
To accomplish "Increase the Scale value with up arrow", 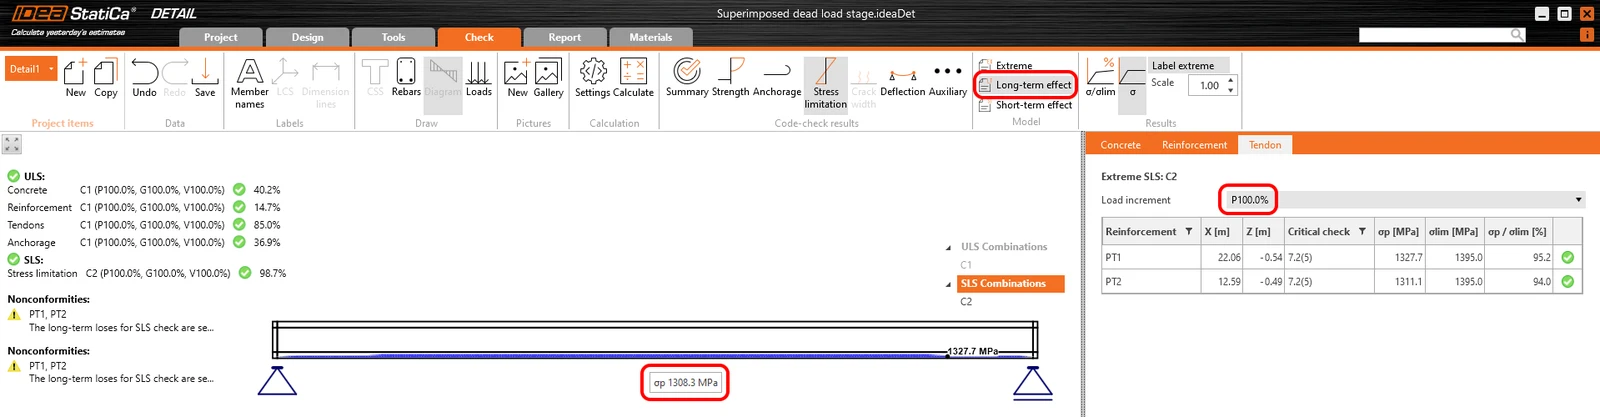I will tap(1231, 80).
